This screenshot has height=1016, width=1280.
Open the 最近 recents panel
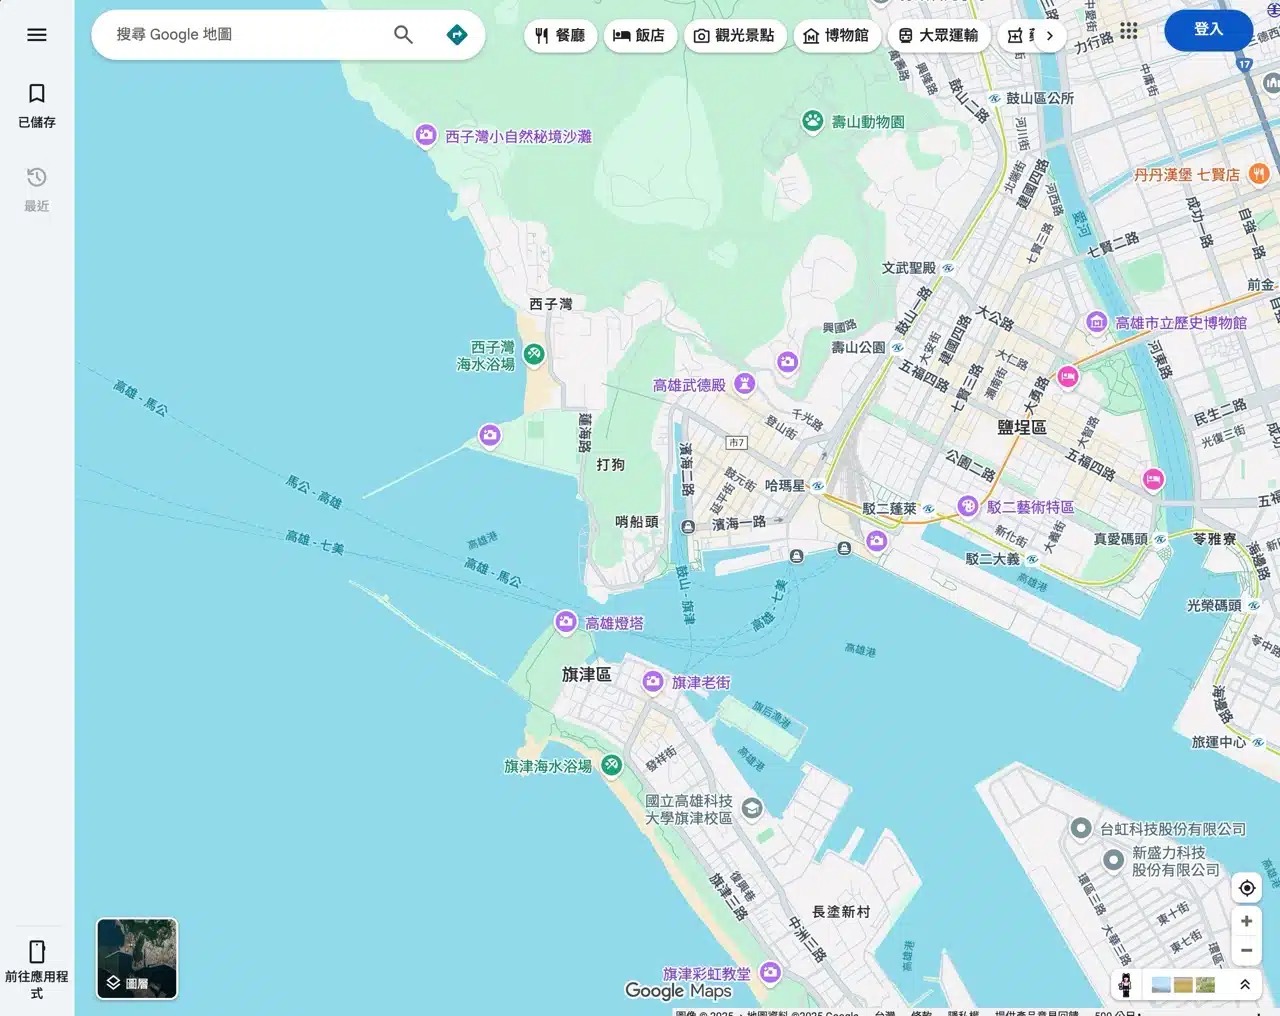point(37,189)
